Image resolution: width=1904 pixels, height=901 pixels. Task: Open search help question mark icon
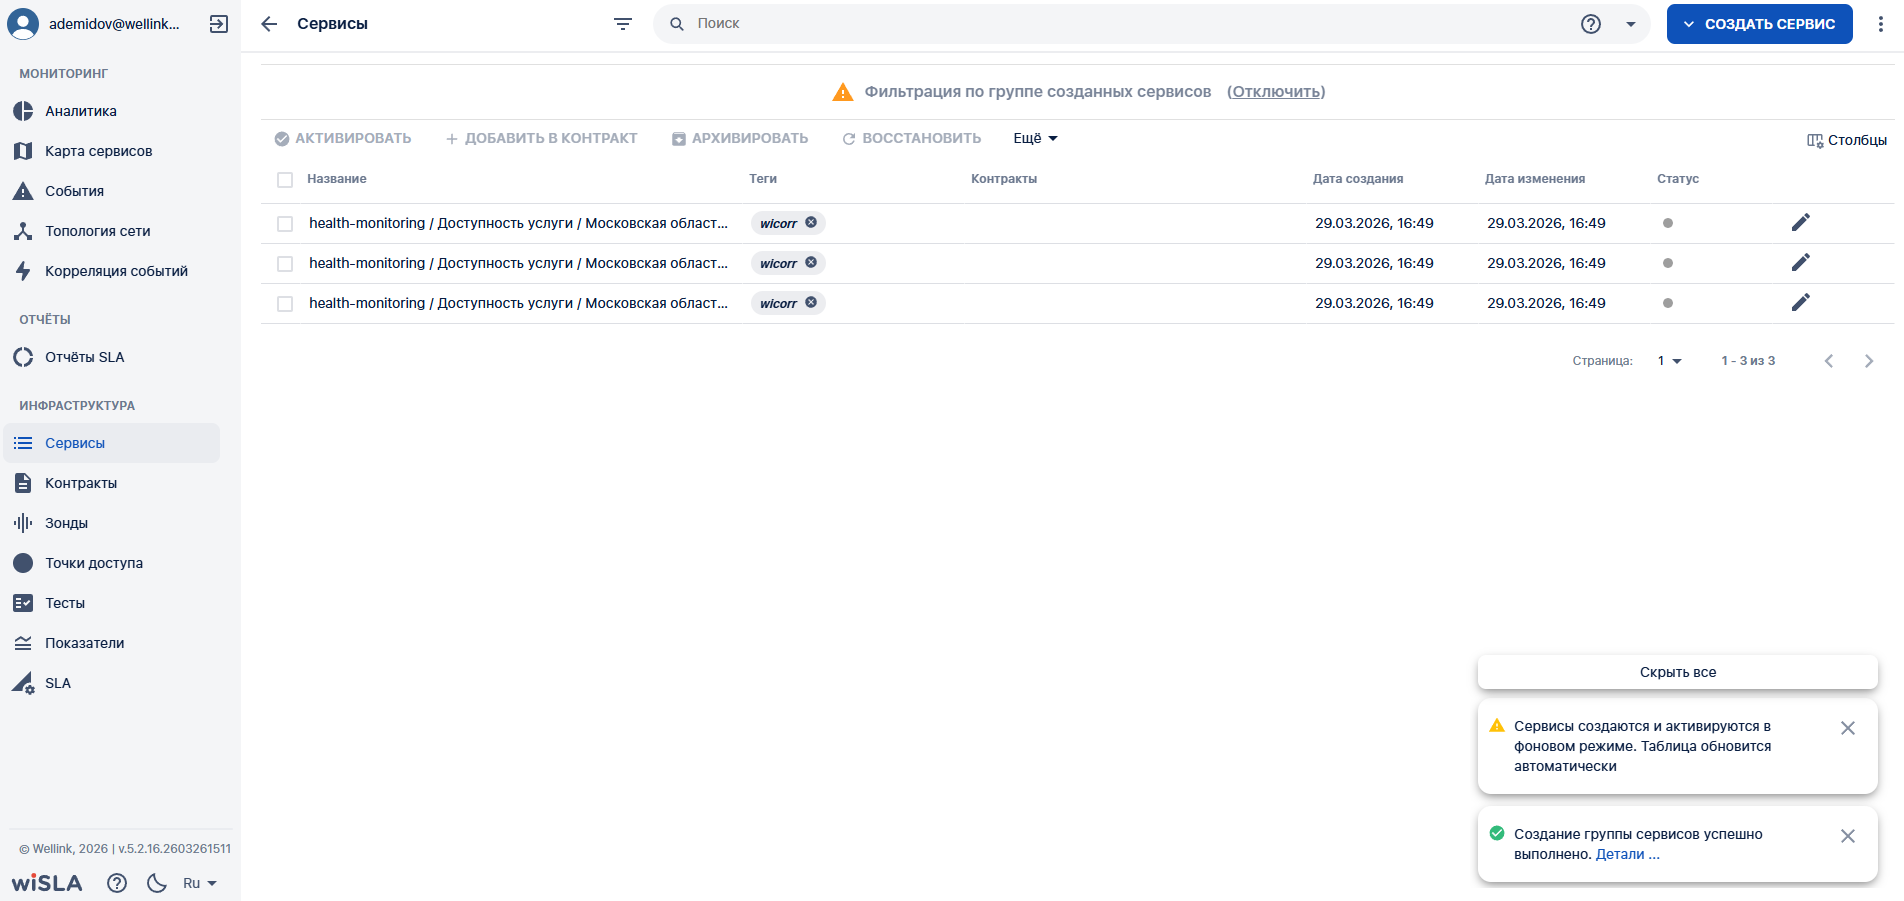(1591, 24)
